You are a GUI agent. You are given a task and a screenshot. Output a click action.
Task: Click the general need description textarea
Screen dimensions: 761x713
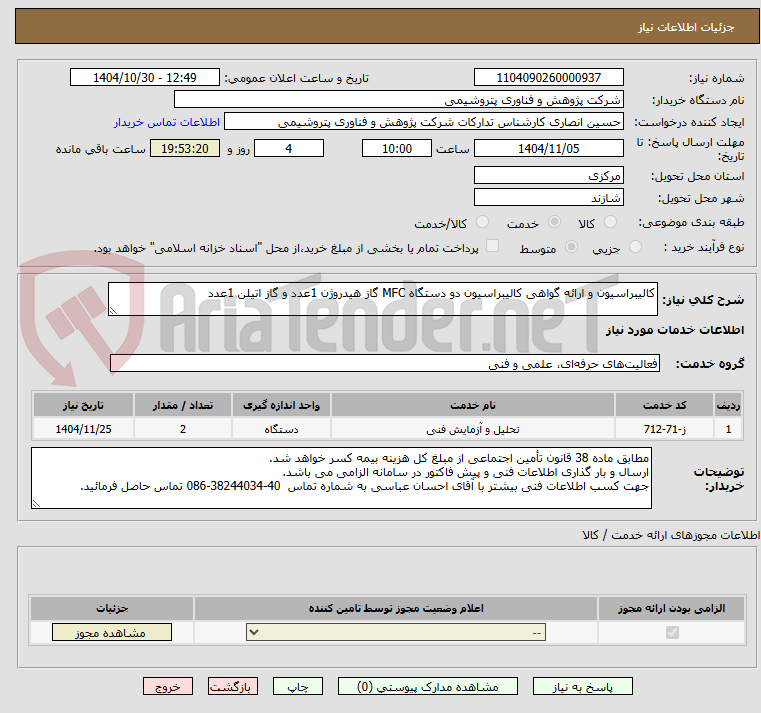pyautogui.click(x=382, y=299)
